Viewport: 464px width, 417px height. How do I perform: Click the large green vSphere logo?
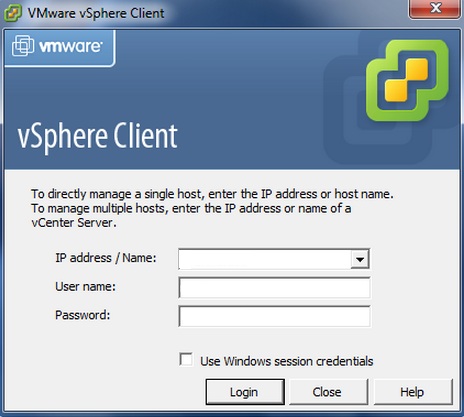point(407,80)
